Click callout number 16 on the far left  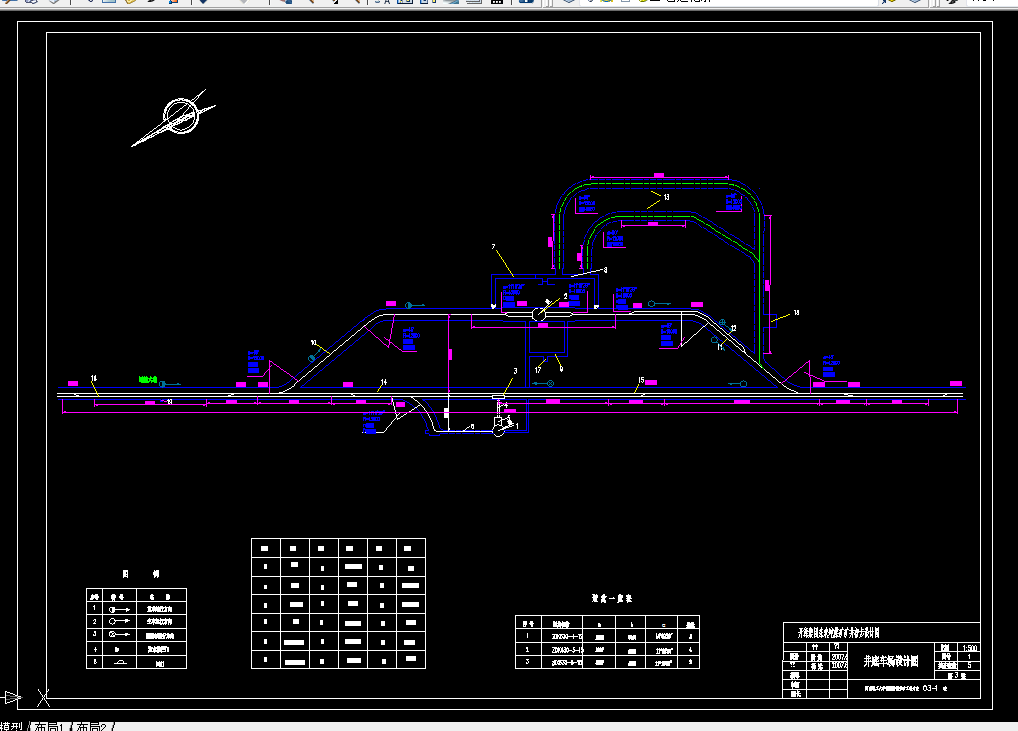pyautogui.click(x=93, y=378)
